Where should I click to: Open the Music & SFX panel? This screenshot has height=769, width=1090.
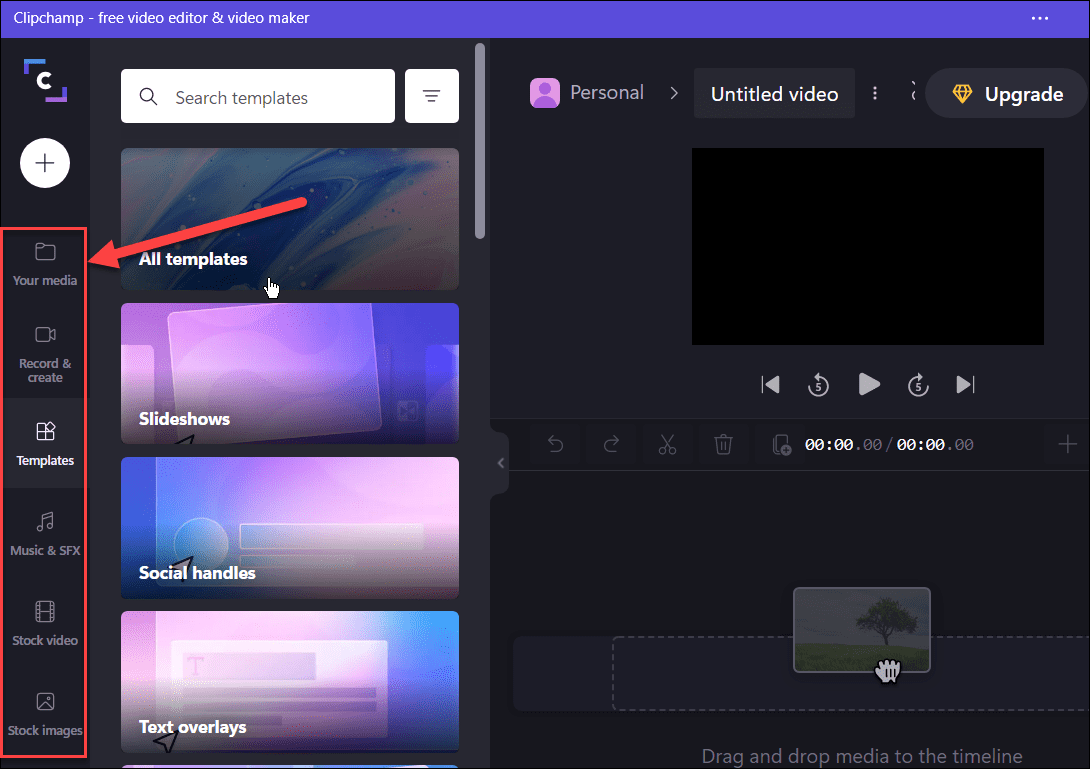44,533
